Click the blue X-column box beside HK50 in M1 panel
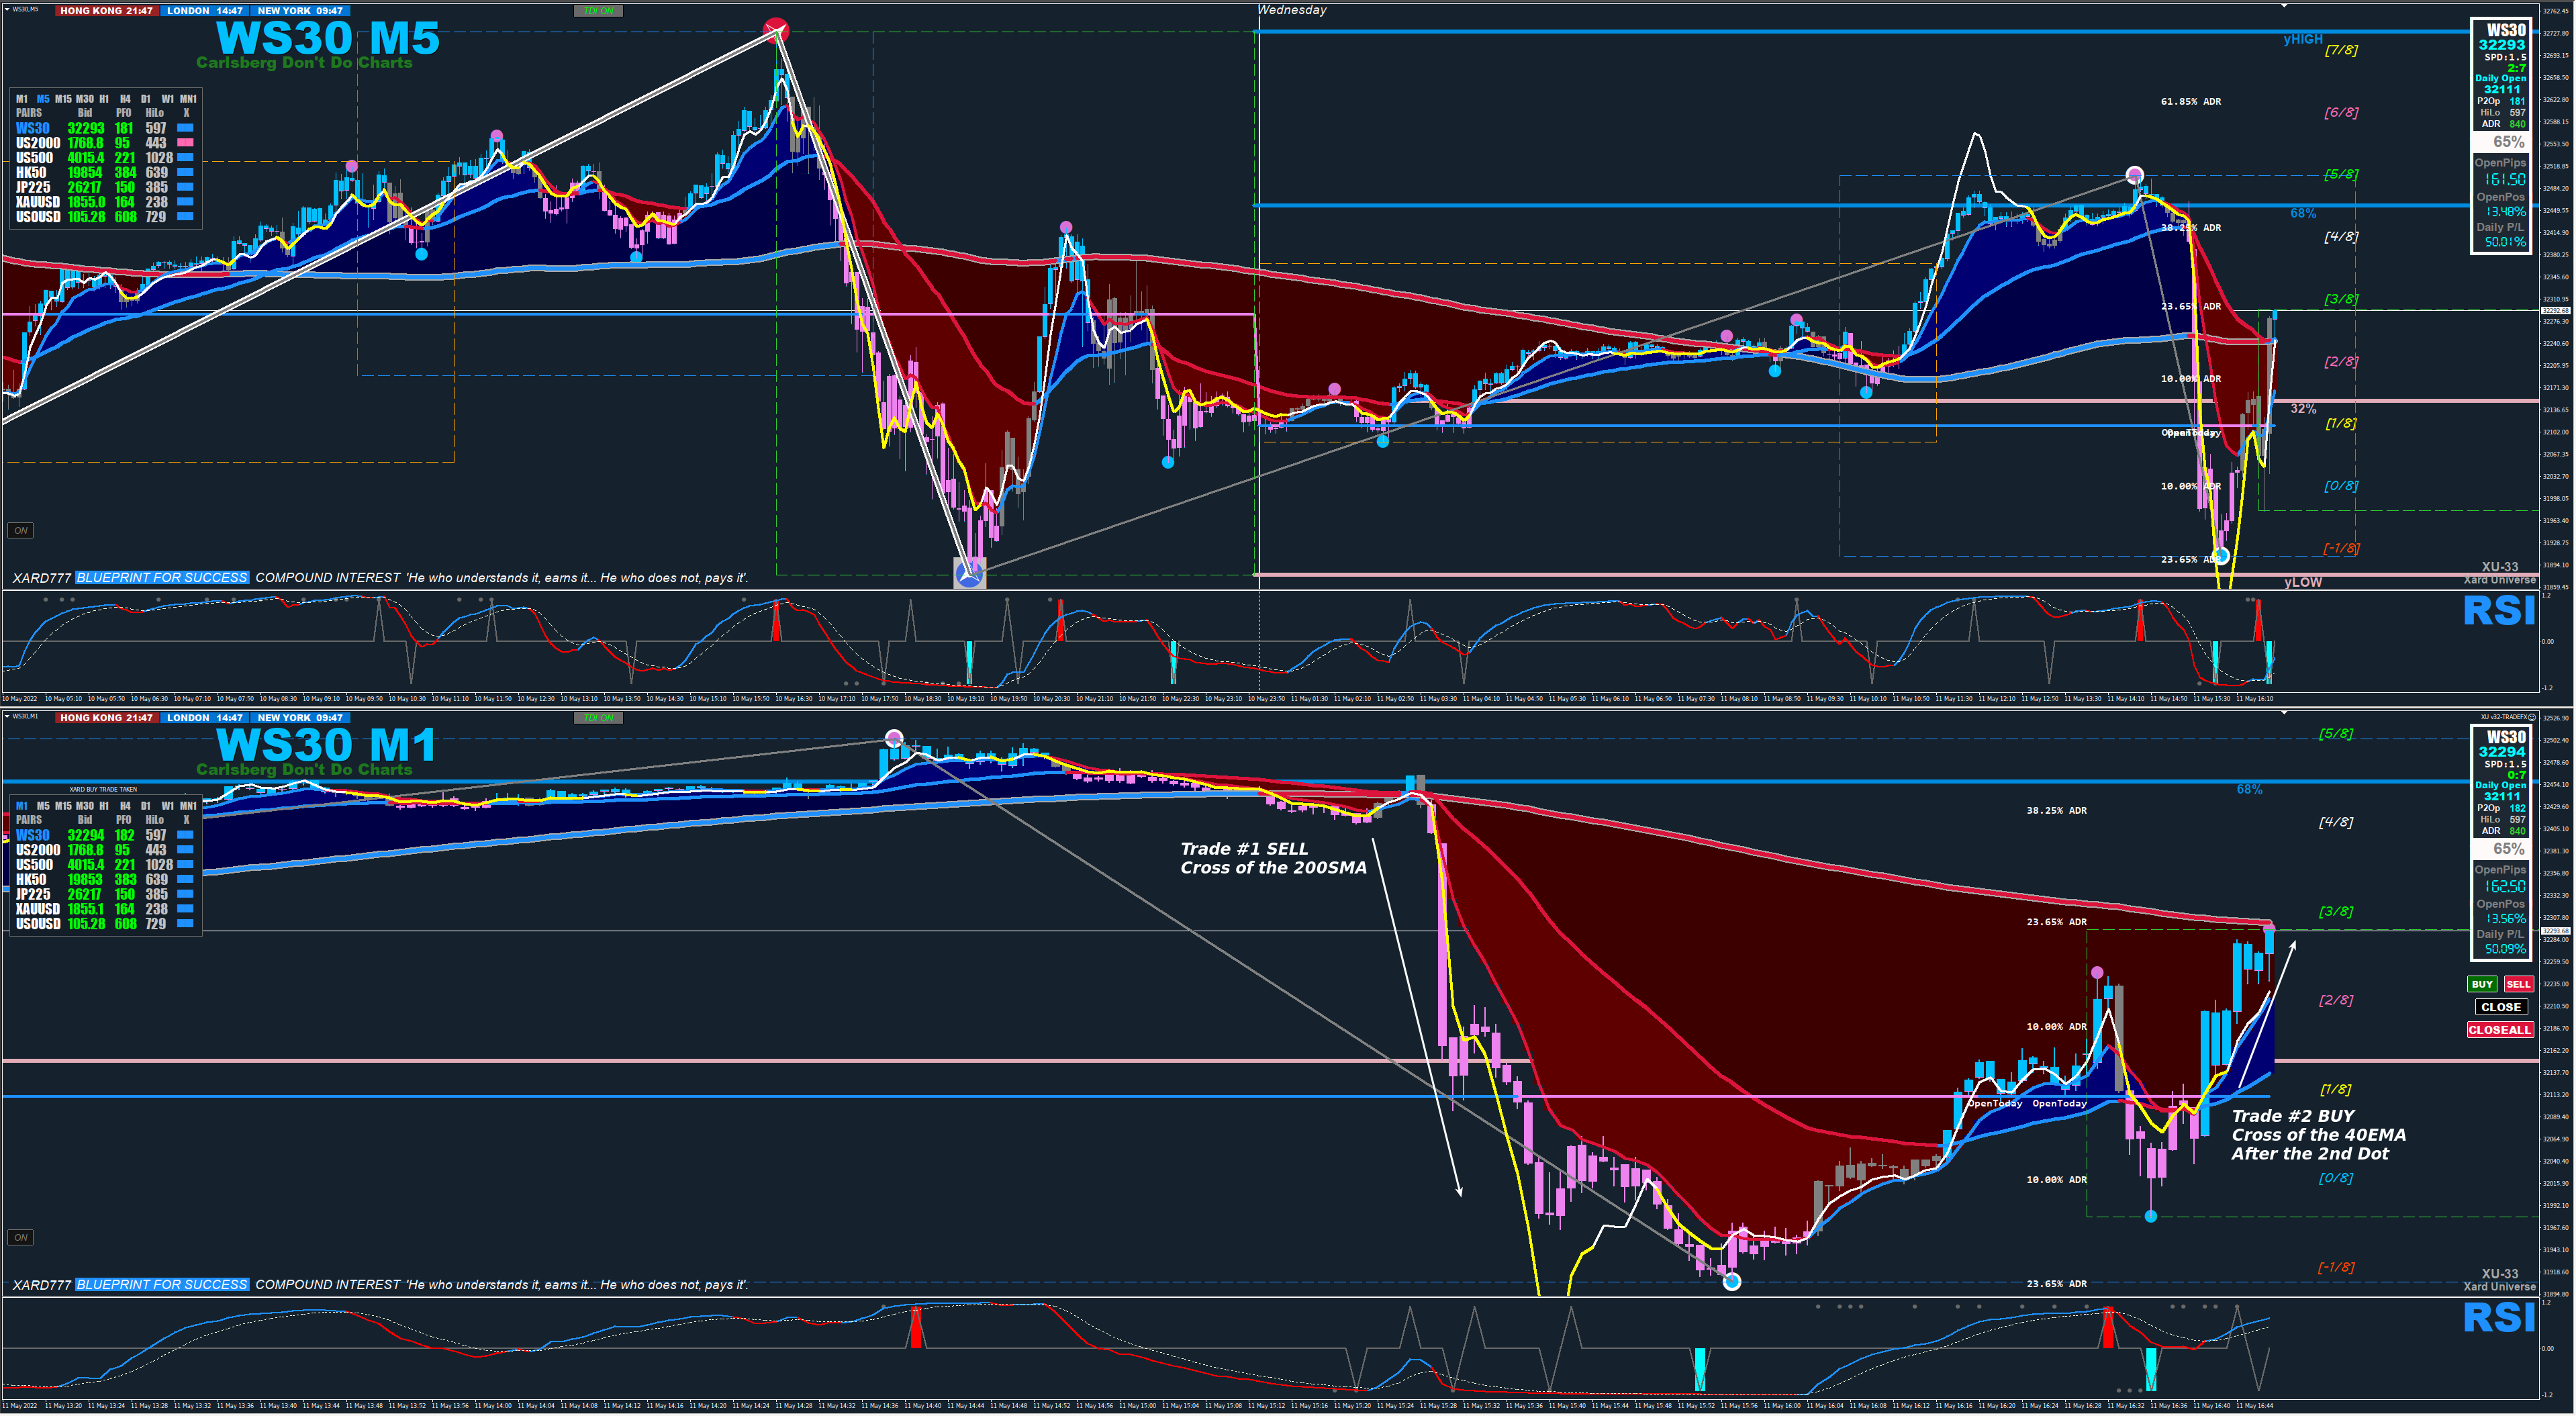2576x1416 pixels. pyautogui.click(x=185, y=880)
